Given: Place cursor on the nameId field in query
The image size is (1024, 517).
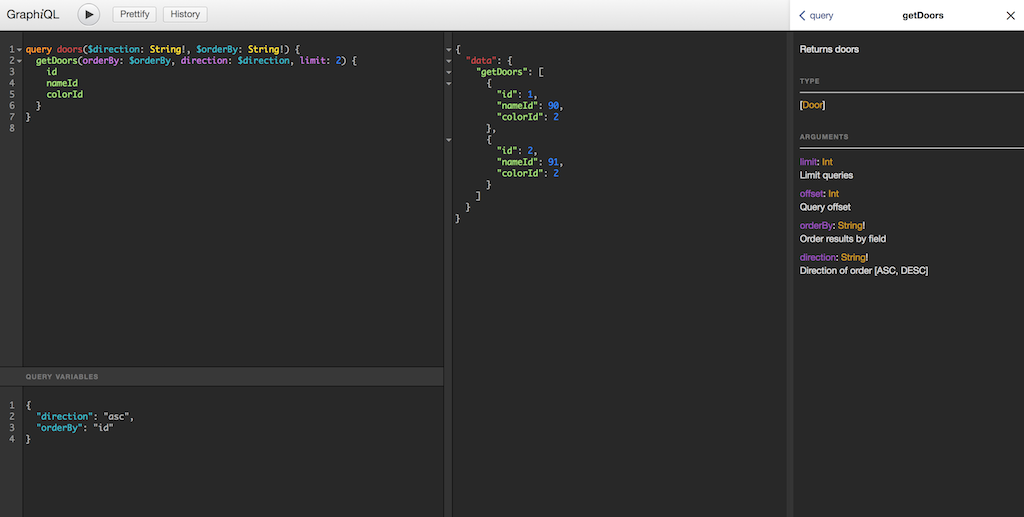Looking at the screenshot, I should click(62, 83).
